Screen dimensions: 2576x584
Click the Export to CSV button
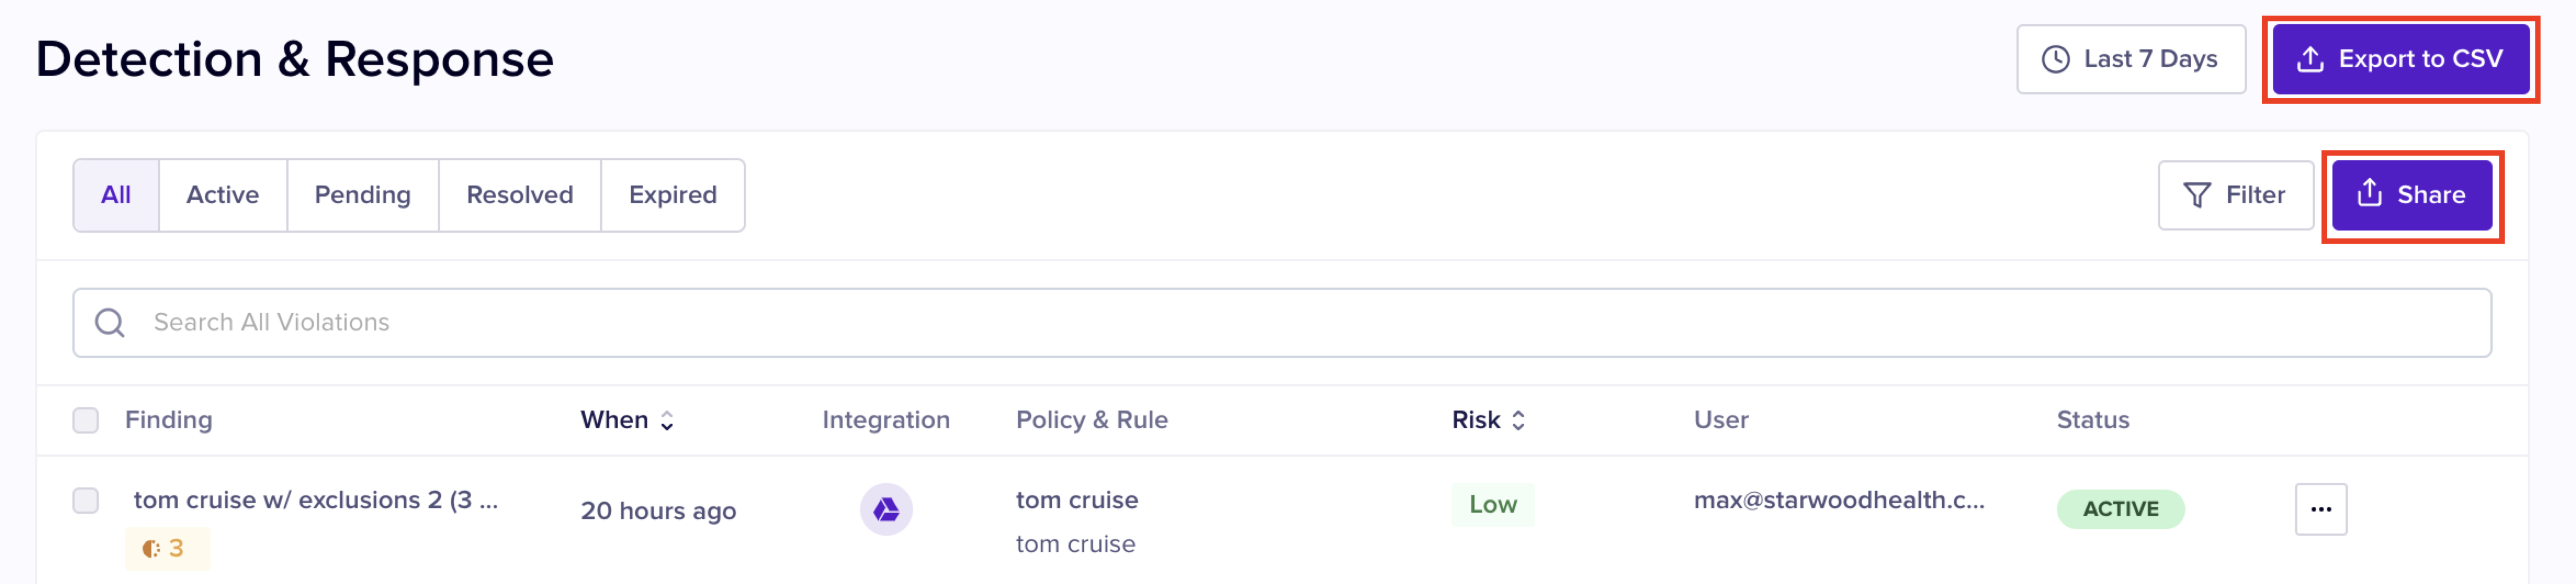pos(2400,60)
